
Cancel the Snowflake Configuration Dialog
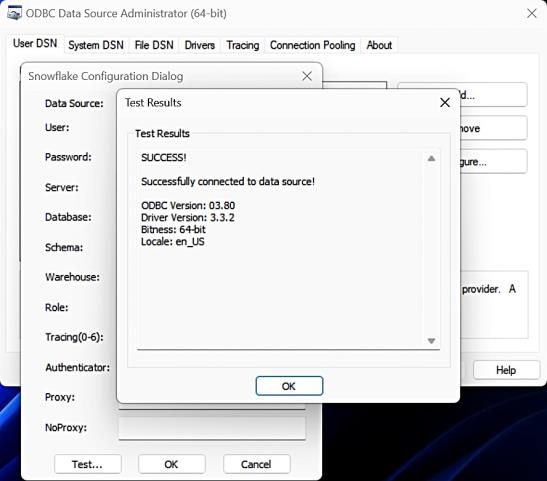(256, 464)
